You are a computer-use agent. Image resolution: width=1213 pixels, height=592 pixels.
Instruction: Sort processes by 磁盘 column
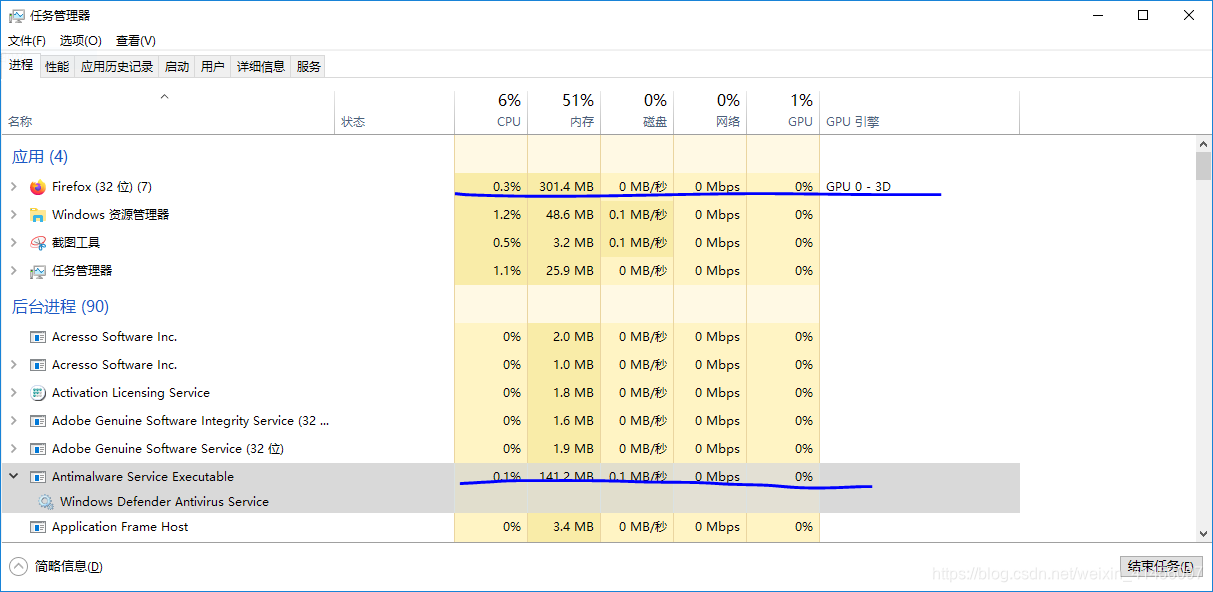coord(637,112)
